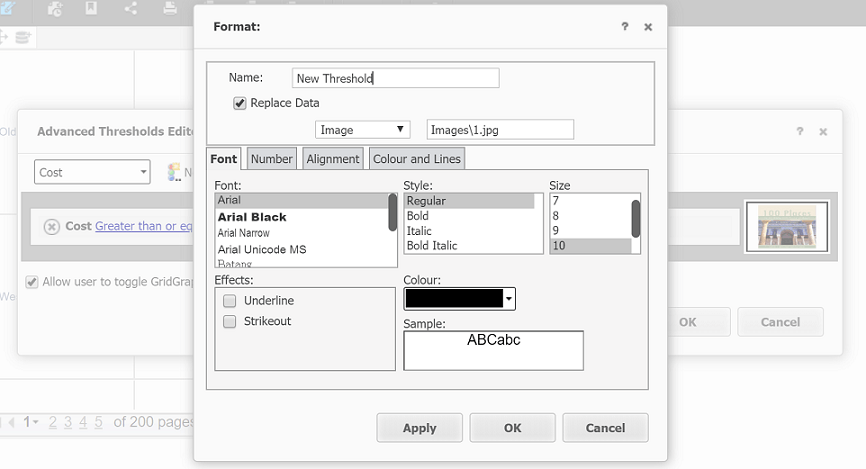Enable the Strikeout effect checkbox

click(230, 321)
